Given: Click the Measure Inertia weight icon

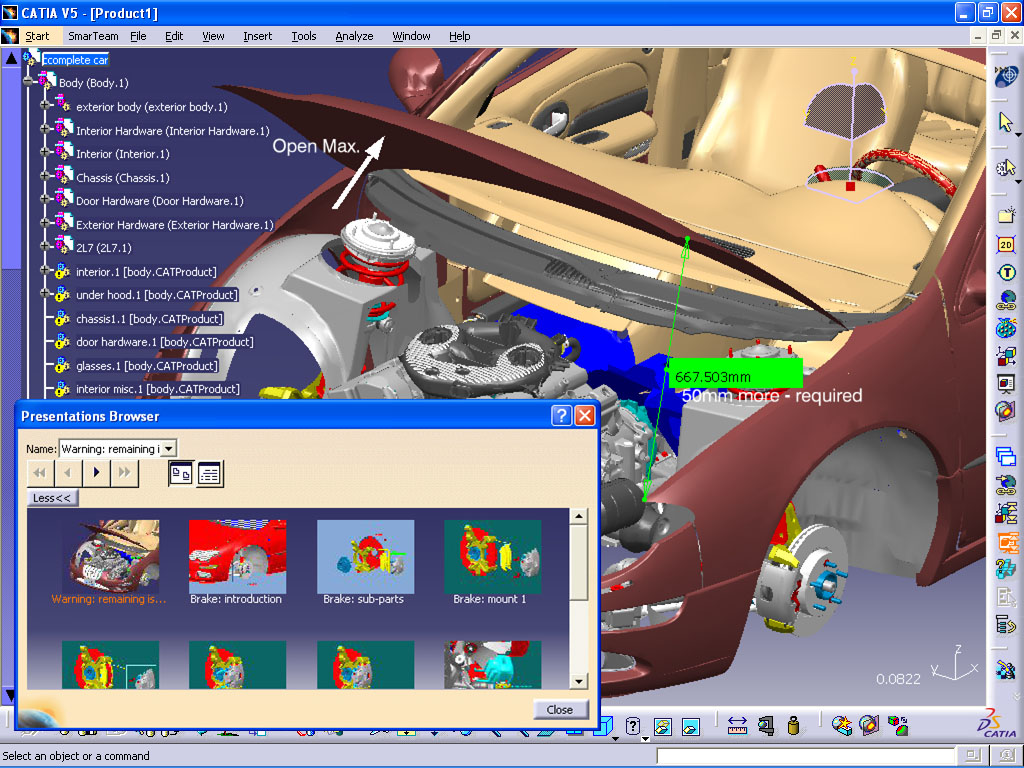Looking at the screenshot, I should tap(793, 726).
